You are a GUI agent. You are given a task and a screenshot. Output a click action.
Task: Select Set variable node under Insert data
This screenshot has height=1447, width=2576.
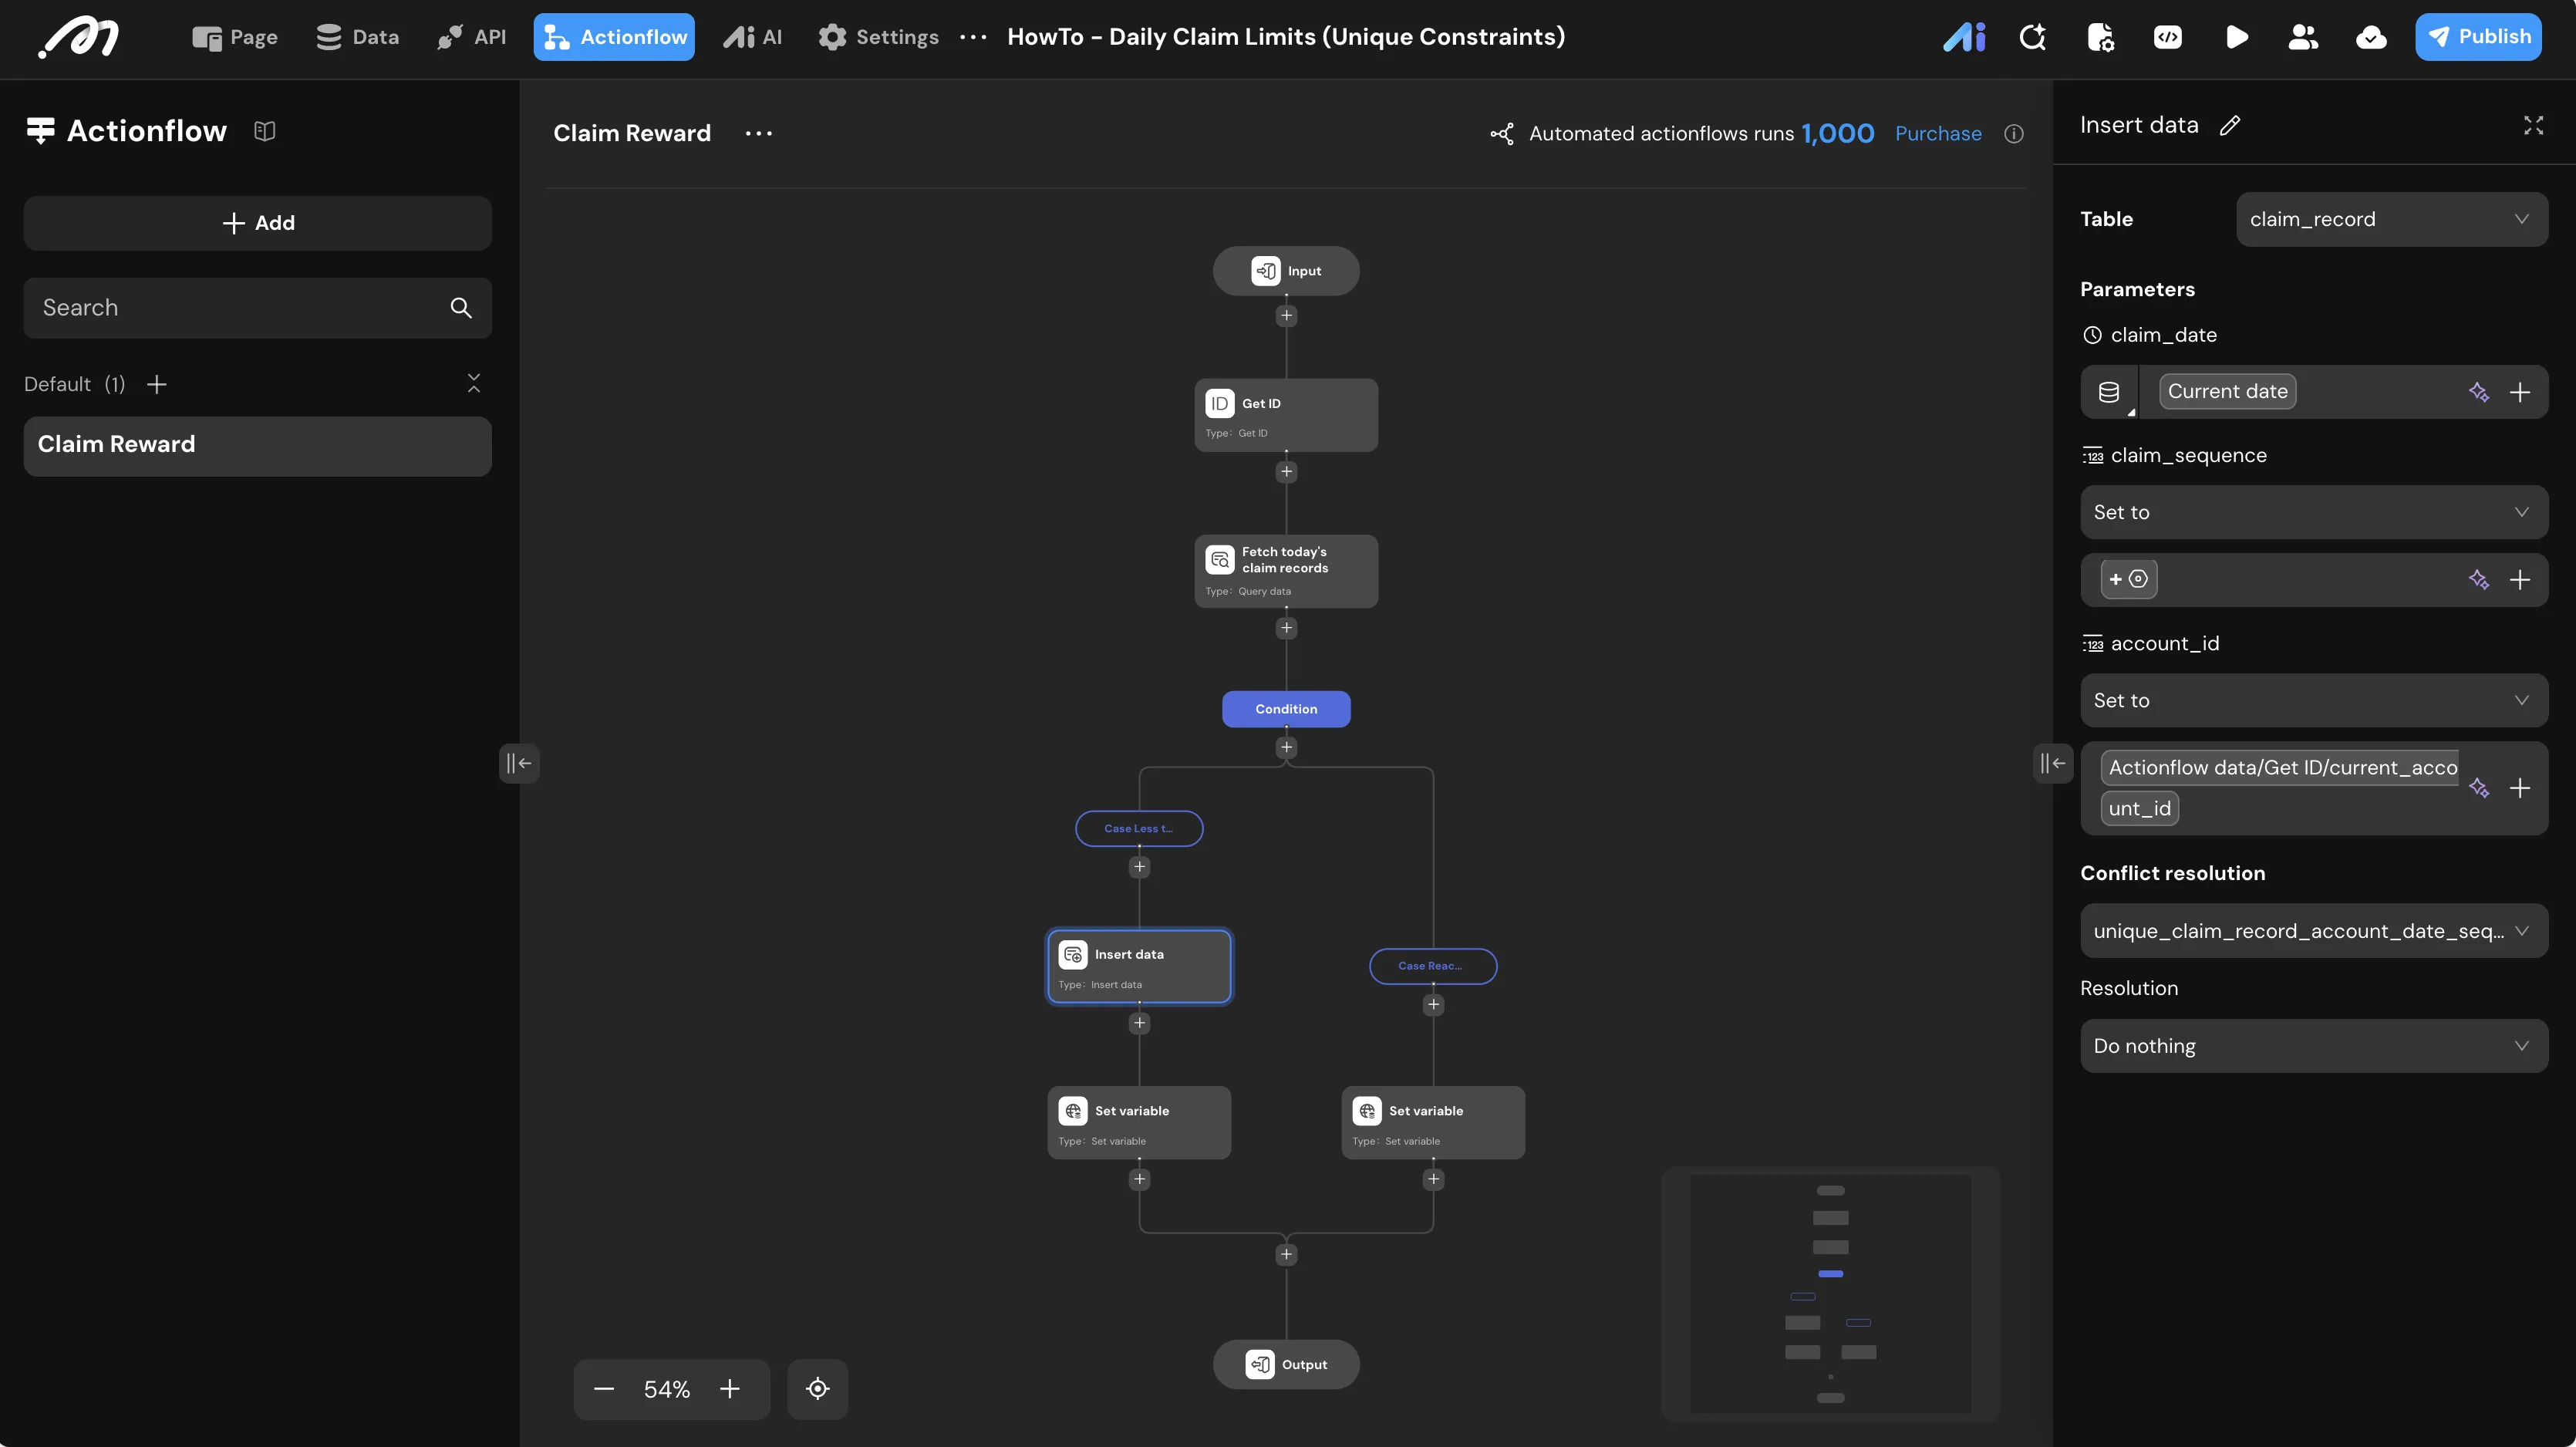1139,1123
